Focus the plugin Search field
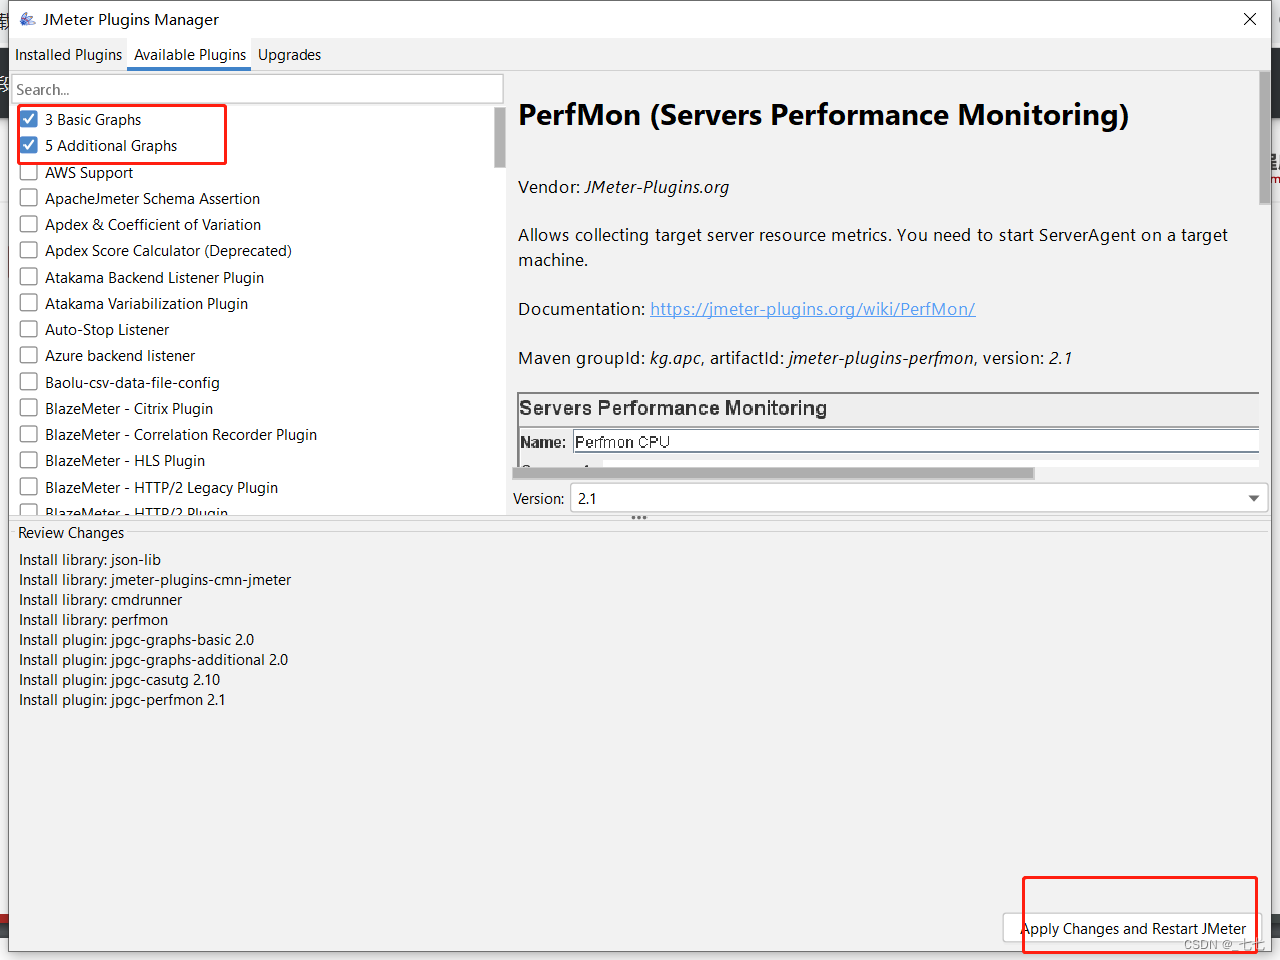 tap(257, 89)
